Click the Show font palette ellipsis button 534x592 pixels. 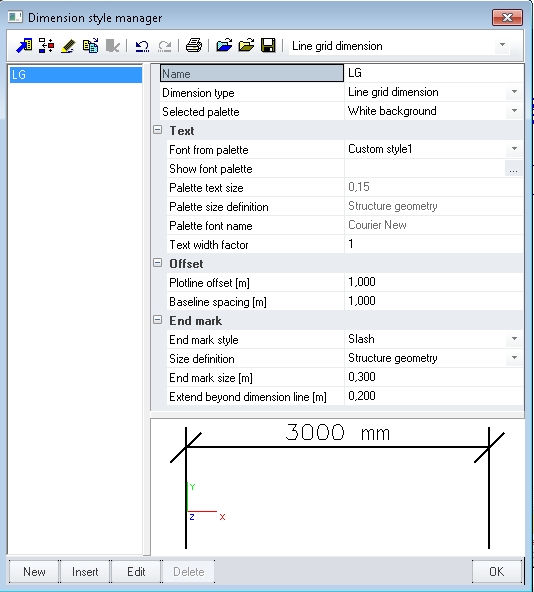[x=513, y=169]
